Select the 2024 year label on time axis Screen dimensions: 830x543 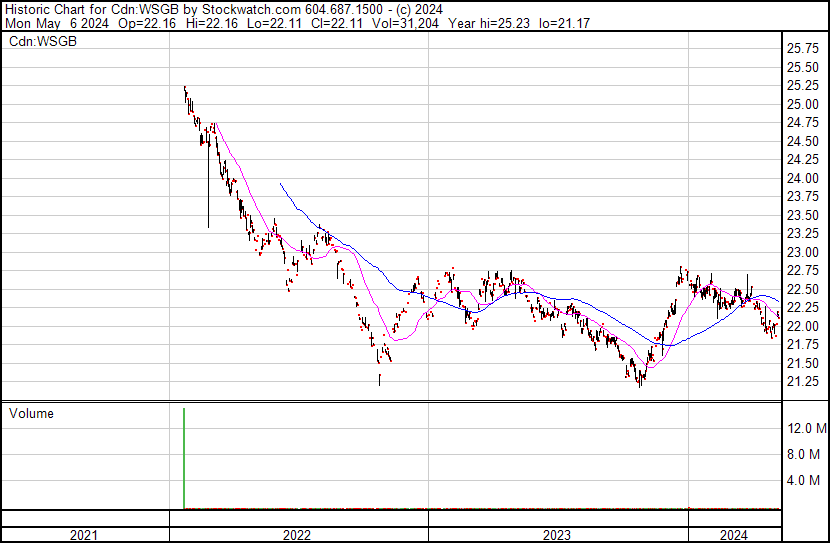[x=734, y=535]
